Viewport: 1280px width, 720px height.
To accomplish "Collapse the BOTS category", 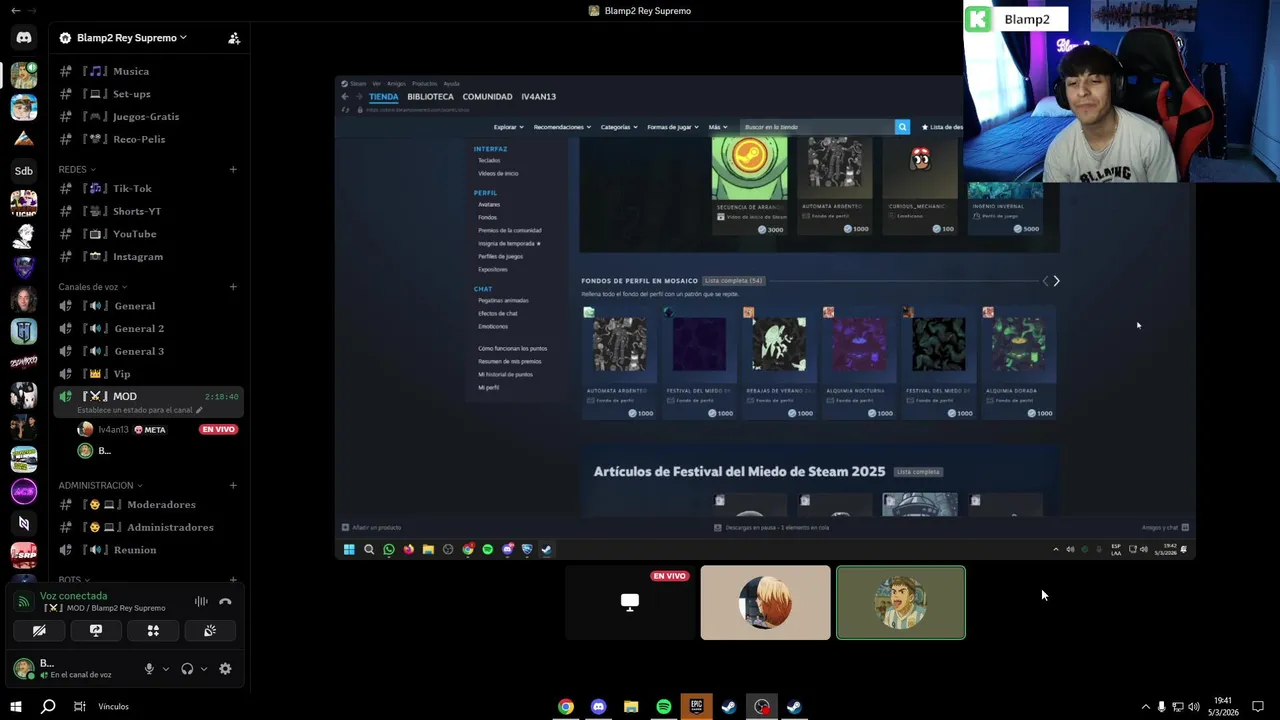I will [73, 579].
